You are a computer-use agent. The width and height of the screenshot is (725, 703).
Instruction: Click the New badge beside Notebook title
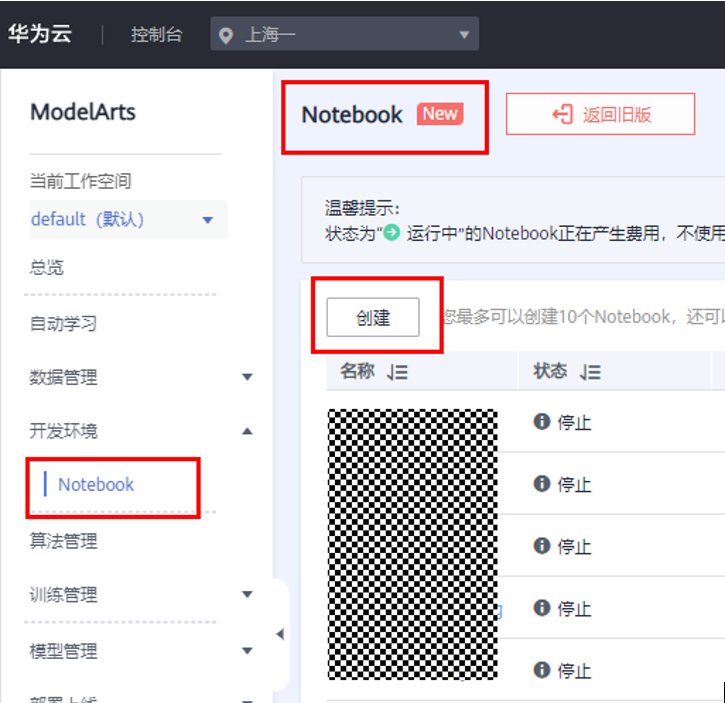click(440, 114)
